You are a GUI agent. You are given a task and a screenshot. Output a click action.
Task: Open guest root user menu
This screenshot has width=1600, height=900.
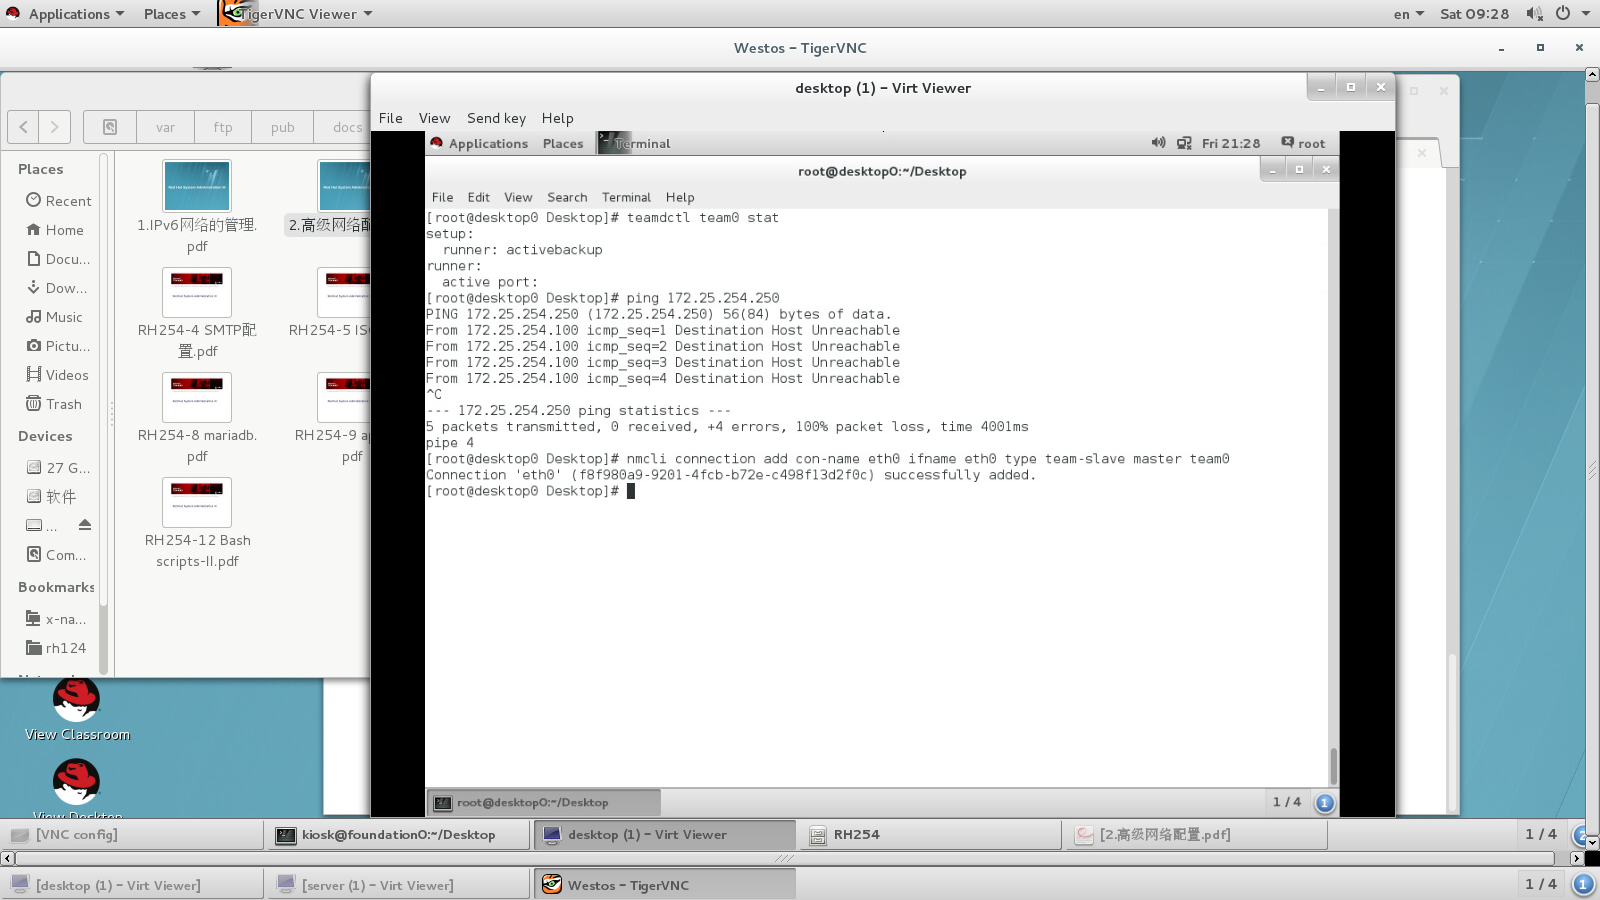[x=1303, y=144]
